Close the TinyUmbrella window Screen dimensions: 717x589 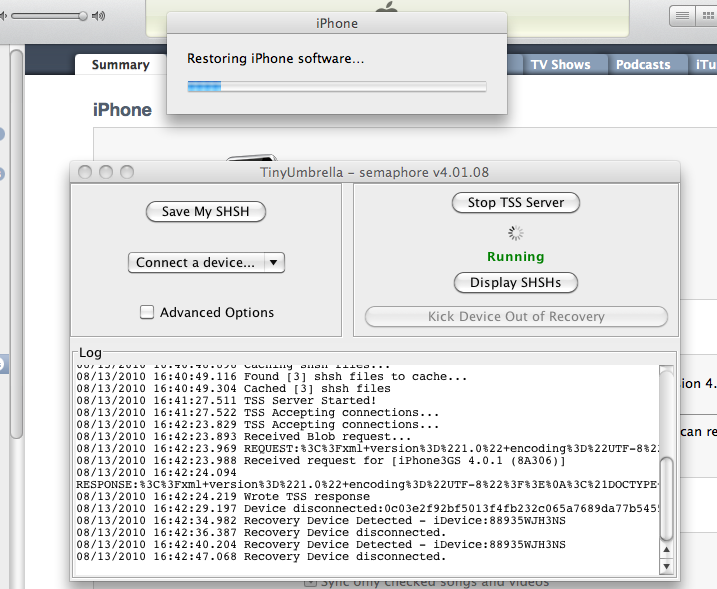point(85,172)
